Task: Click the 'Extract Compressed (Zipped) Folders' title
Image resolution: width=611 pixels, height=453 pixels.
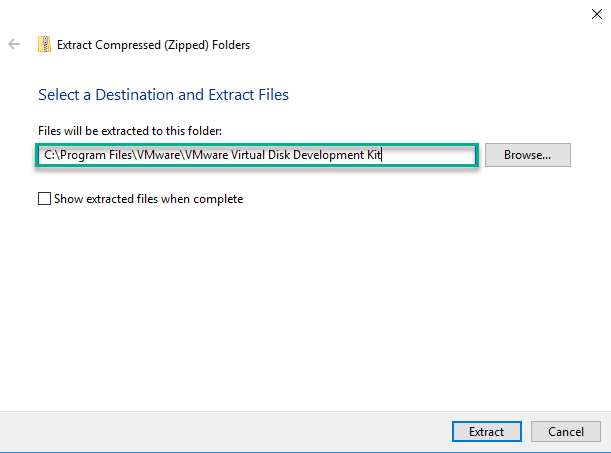Action: pos(154,45)
